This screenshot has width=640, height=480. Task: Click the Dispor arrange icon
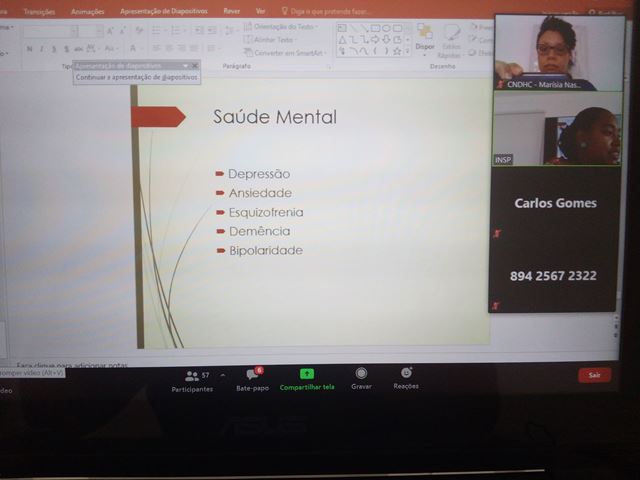[424, 39]
